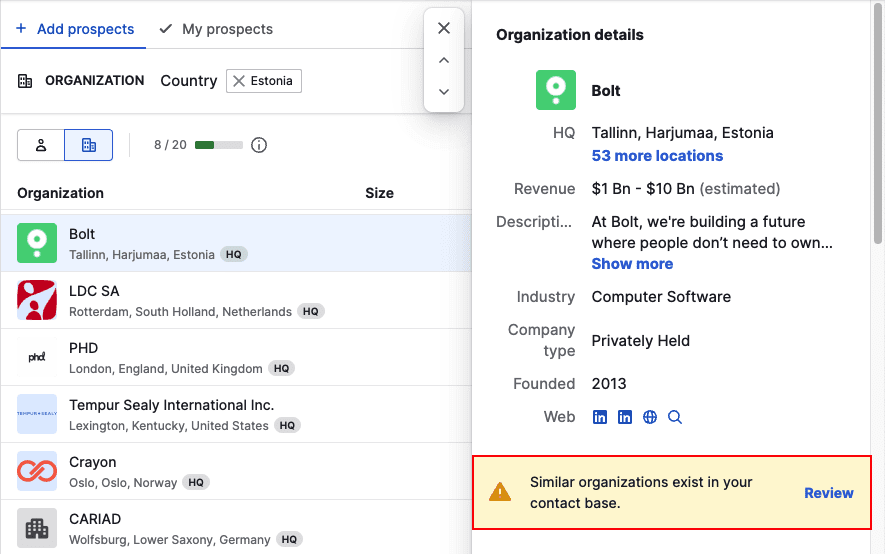
Task: Switch to the people view toggle
Action: tap(41, 145)
